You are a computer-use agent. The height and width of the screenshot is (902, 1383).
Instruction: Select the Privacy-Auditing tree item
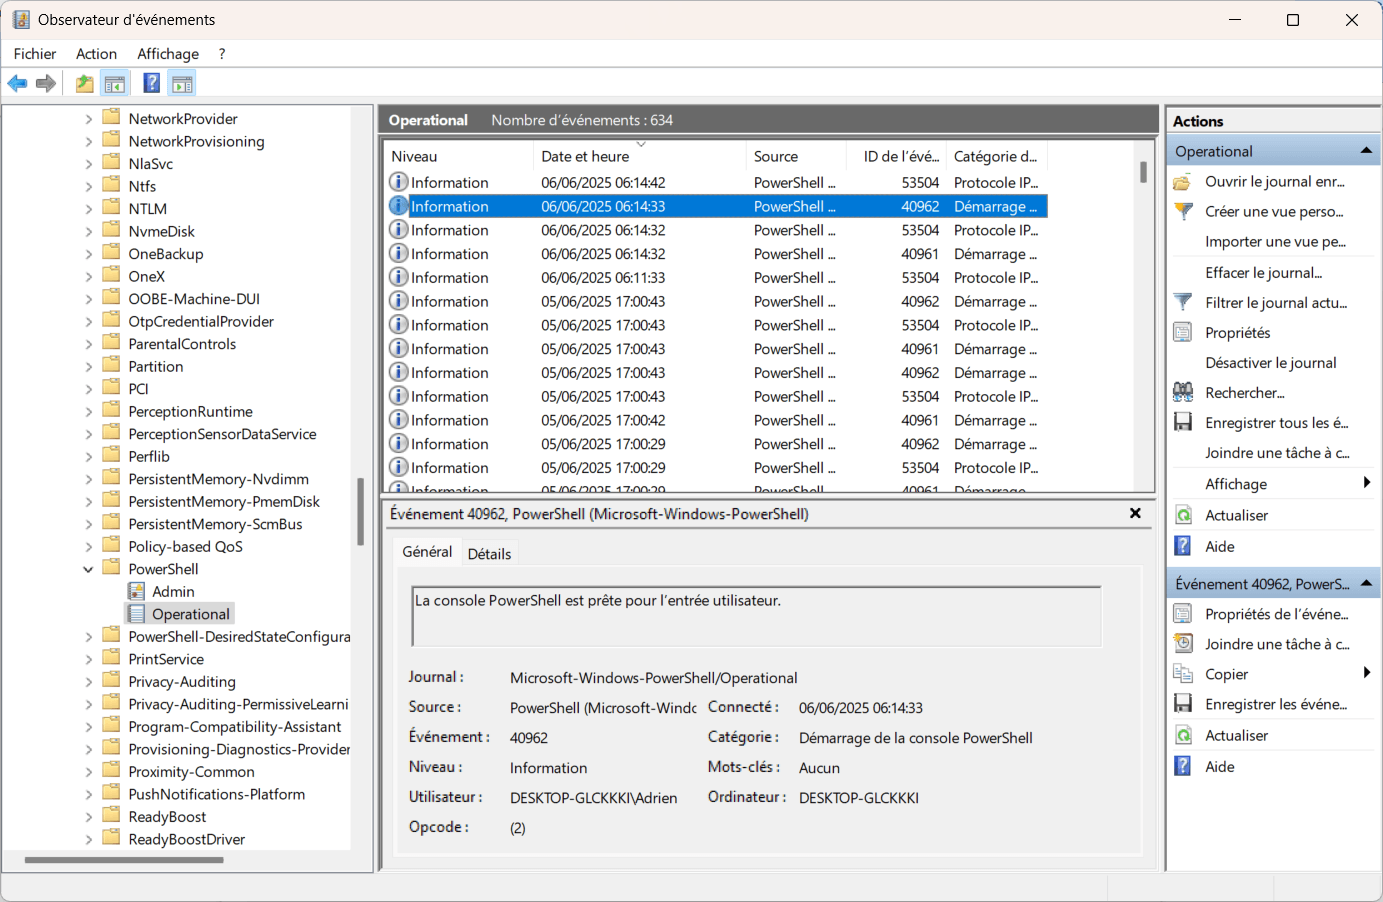(182, 682)
